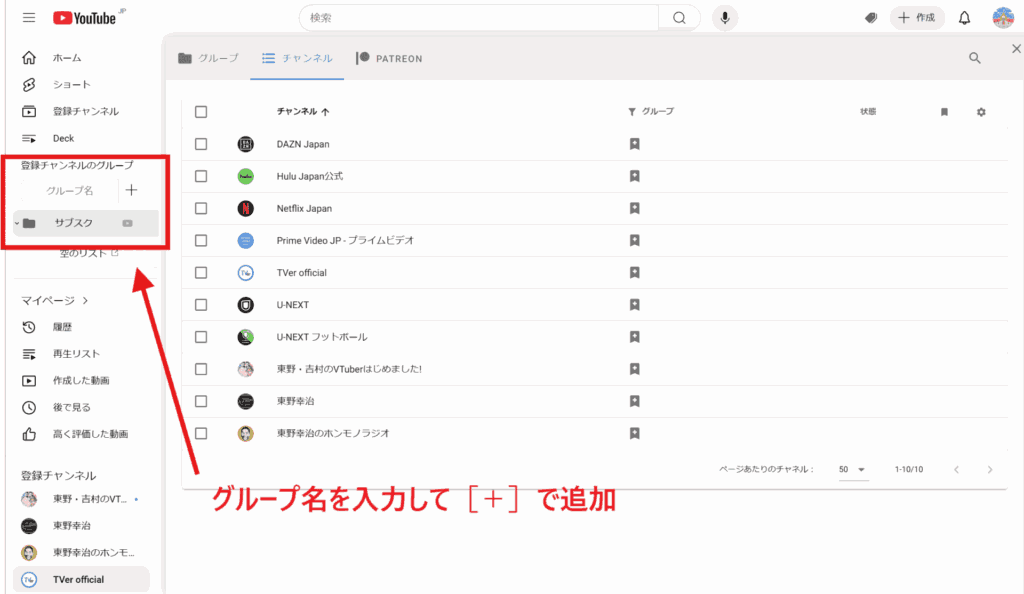Open the YouTube hamburger menu
This screenshot has height=594, width=1024.
tap(29, 18)
